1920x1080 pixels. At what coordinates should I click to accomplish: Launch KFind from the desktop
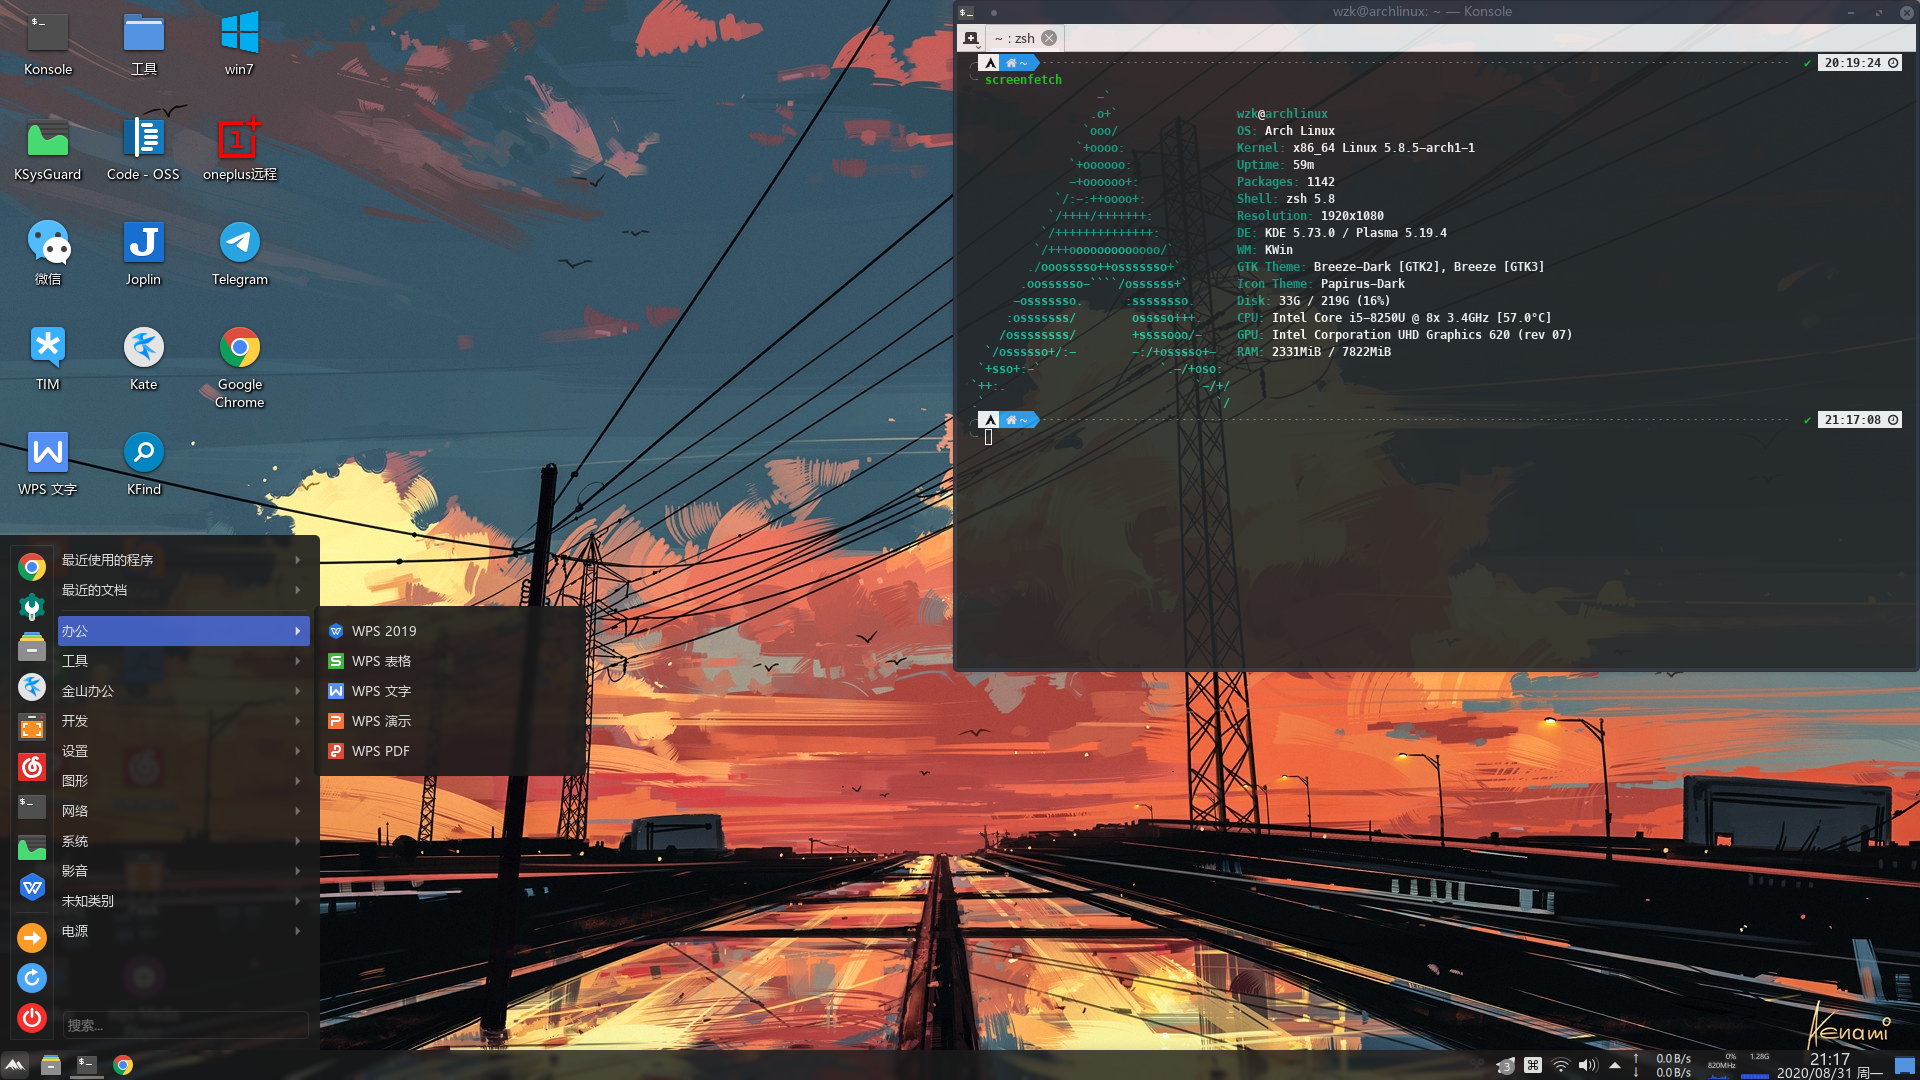tap(143, 464)
